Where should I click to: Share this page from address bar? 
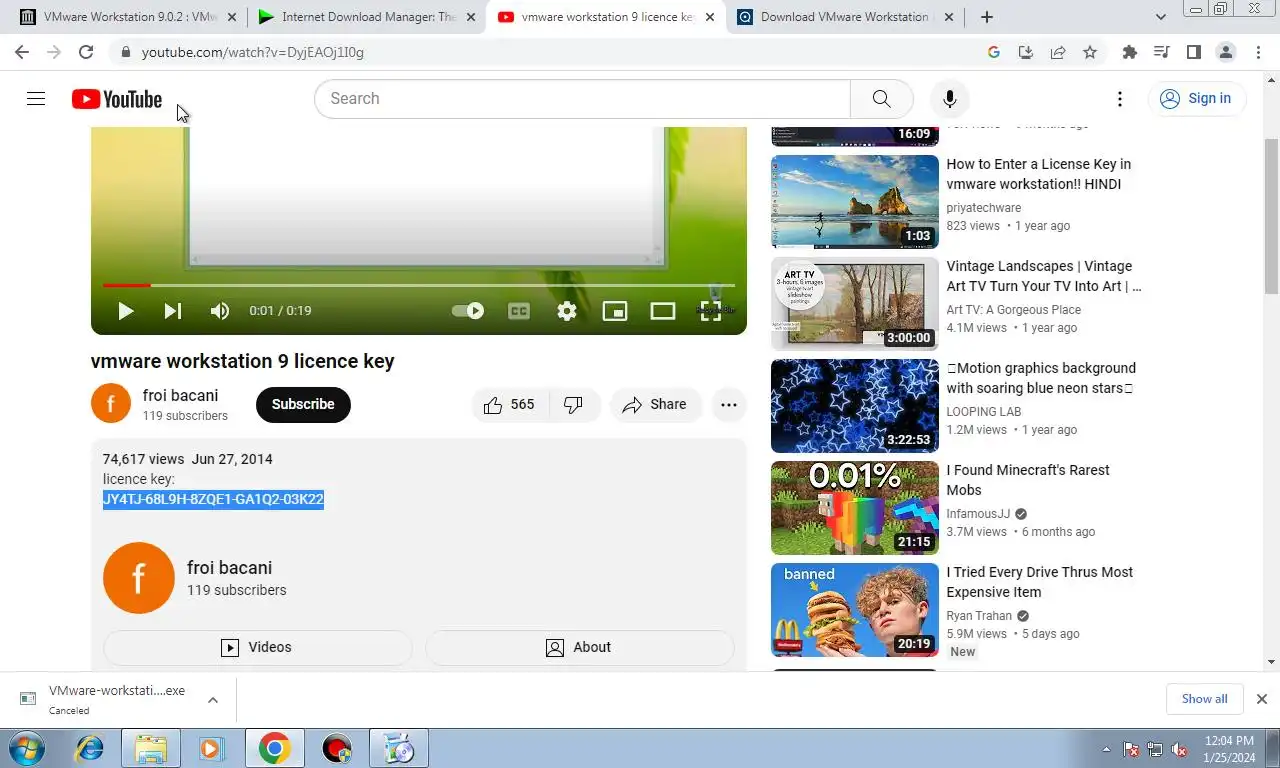[1058, 52]
